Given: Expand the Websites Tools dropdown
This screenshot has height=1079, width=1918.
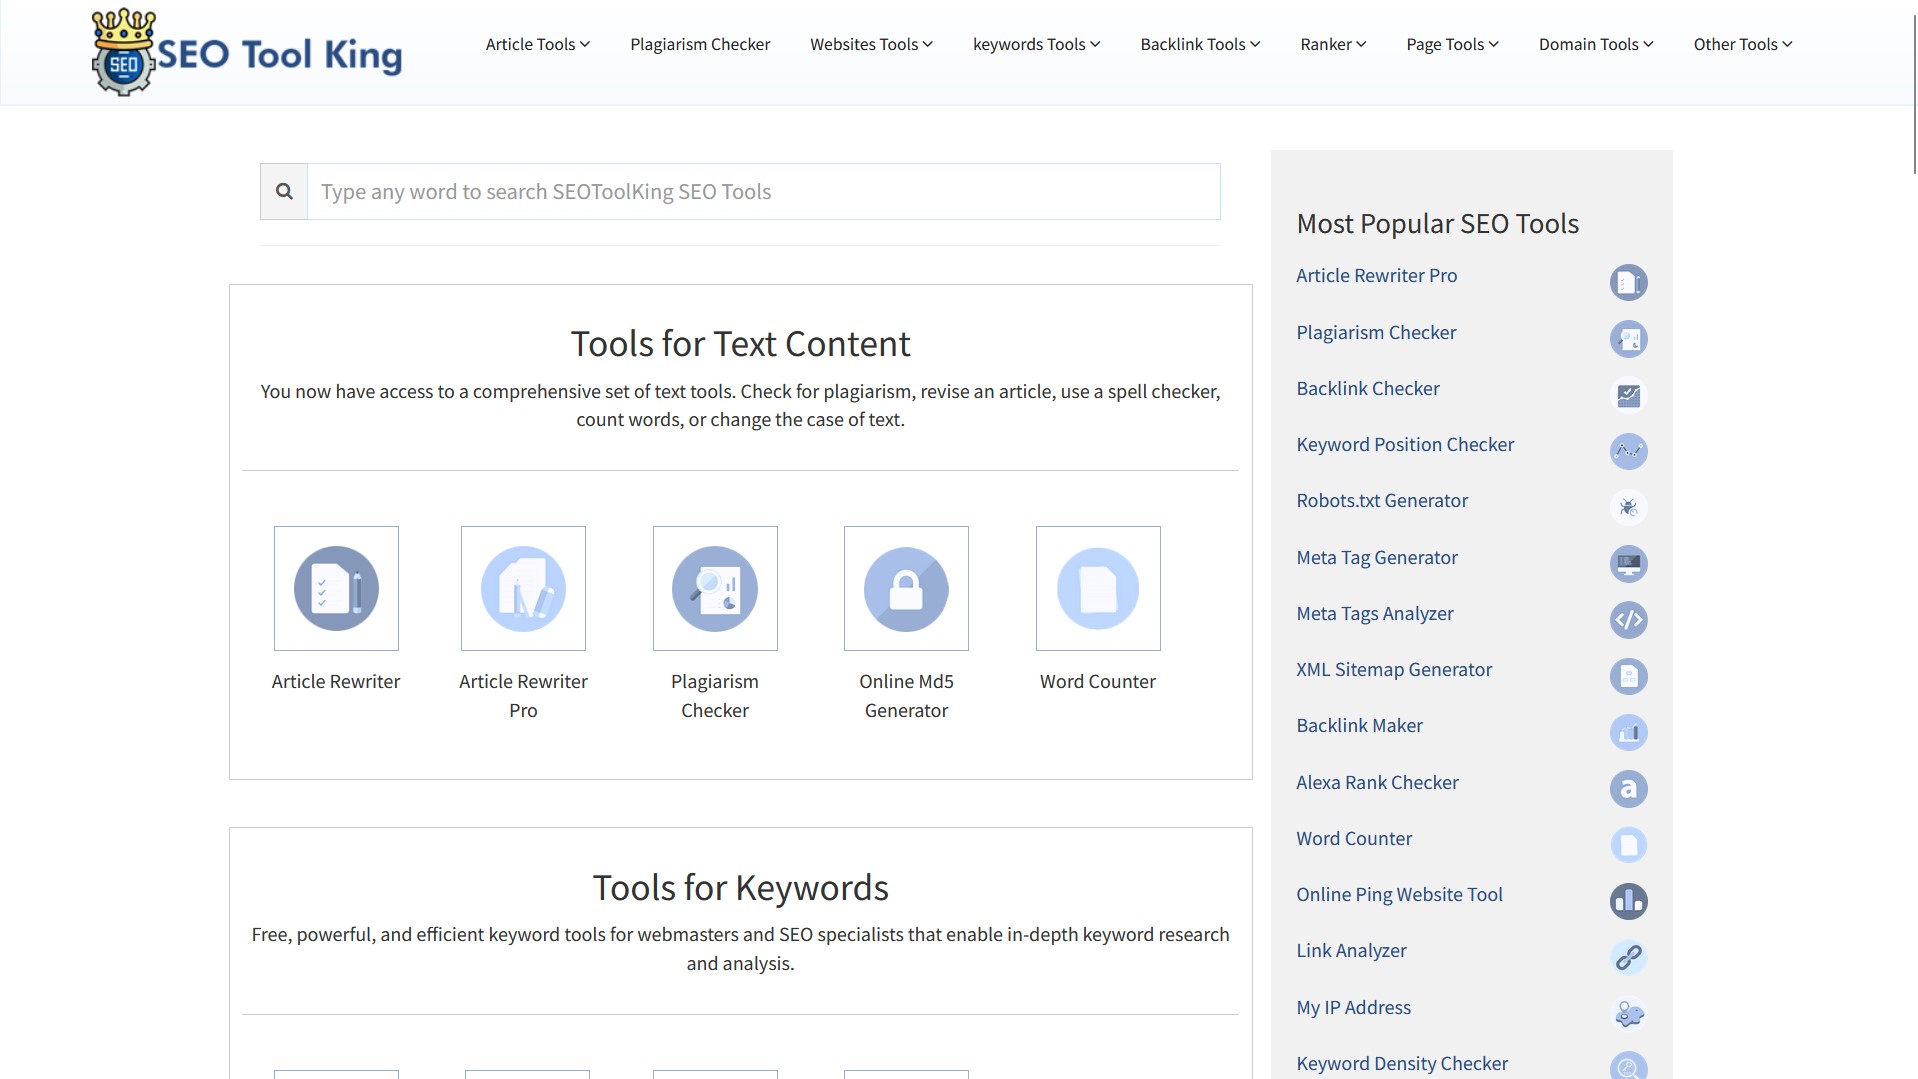Looking at the screenshot, I should [871, 44].
